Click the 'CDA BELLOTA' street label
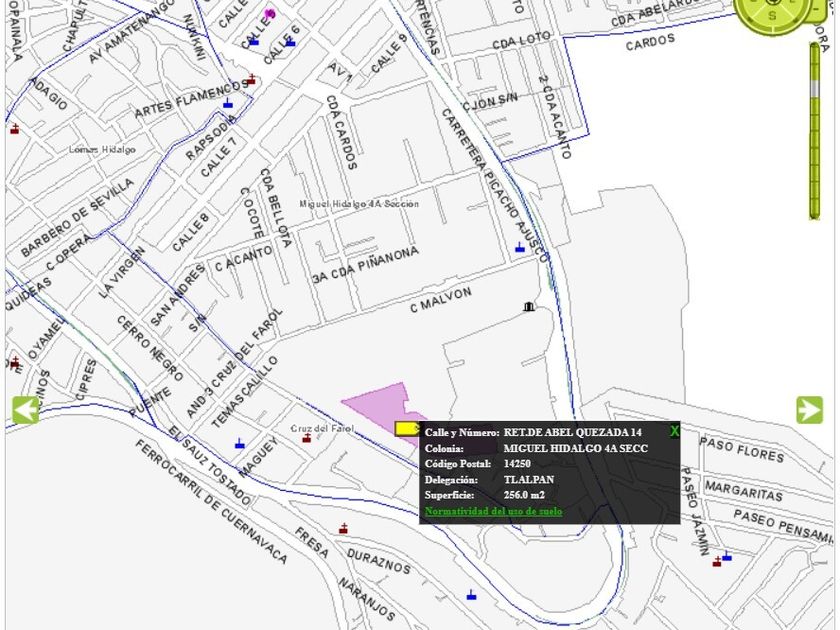This screenshot has height=630, width=840. 275,207
